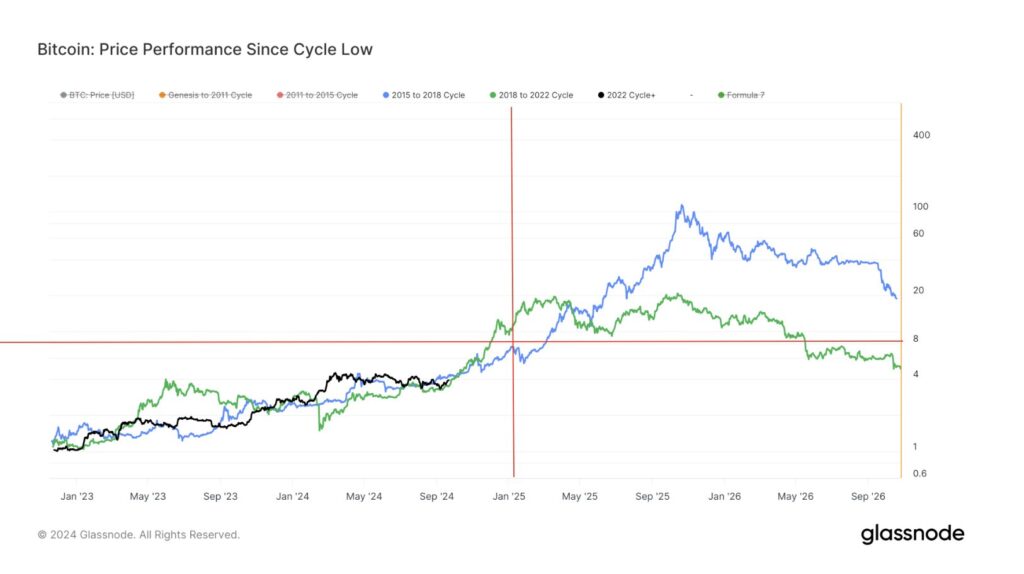Viewport: 1024px width, 574px height.
Task: Click the orange Genesis cycle legend dot
Action: coord(162,95)
